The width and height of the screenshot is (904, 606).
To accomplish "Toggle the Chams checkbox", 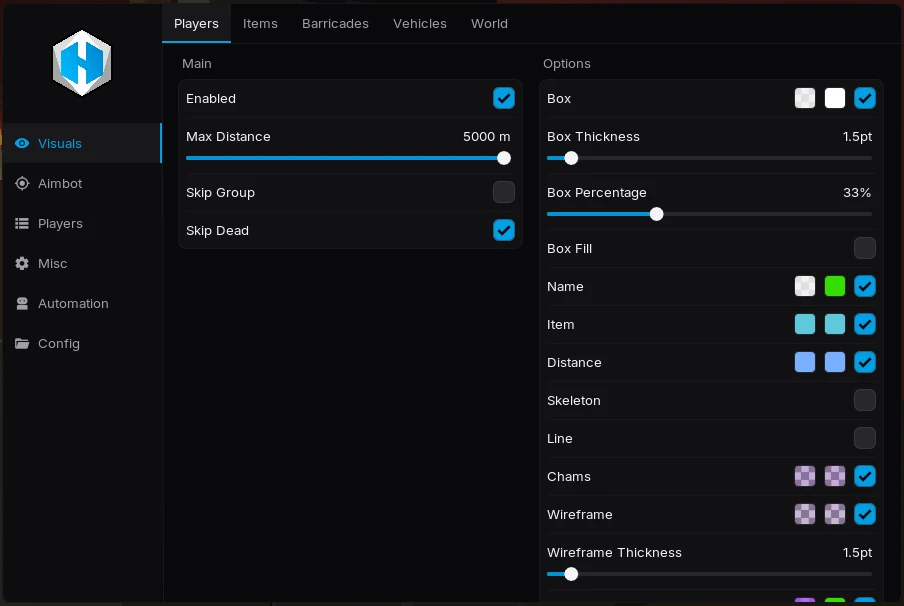I will (x=865, y=476).
